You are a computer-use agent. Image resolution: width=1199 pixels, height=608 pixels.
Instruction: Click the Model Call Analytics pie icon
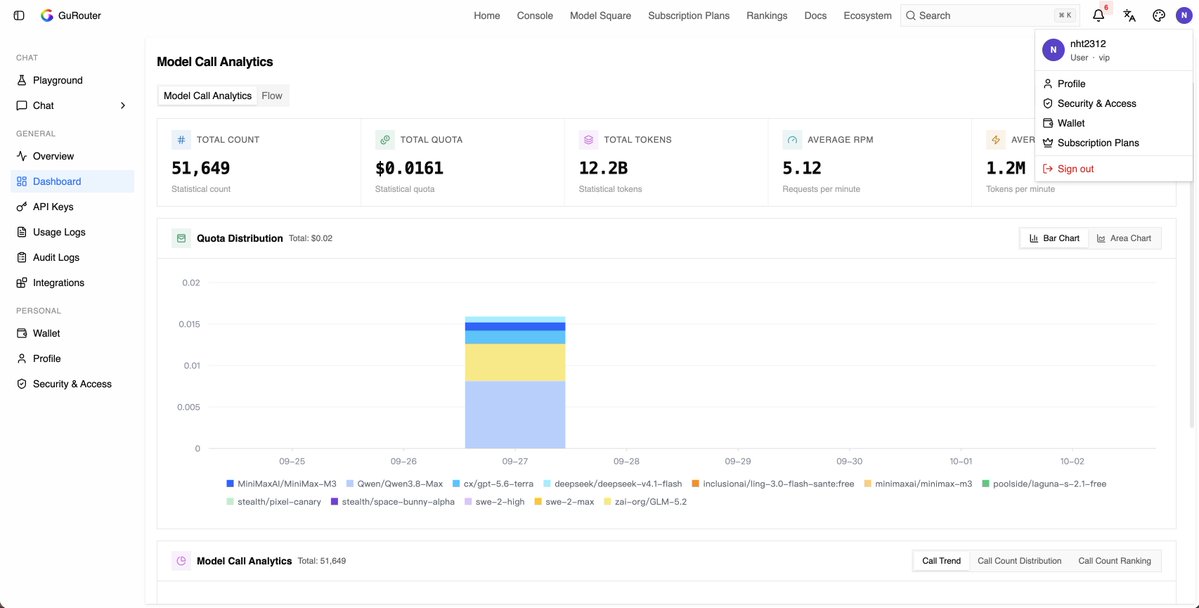(x=181, y=561)
